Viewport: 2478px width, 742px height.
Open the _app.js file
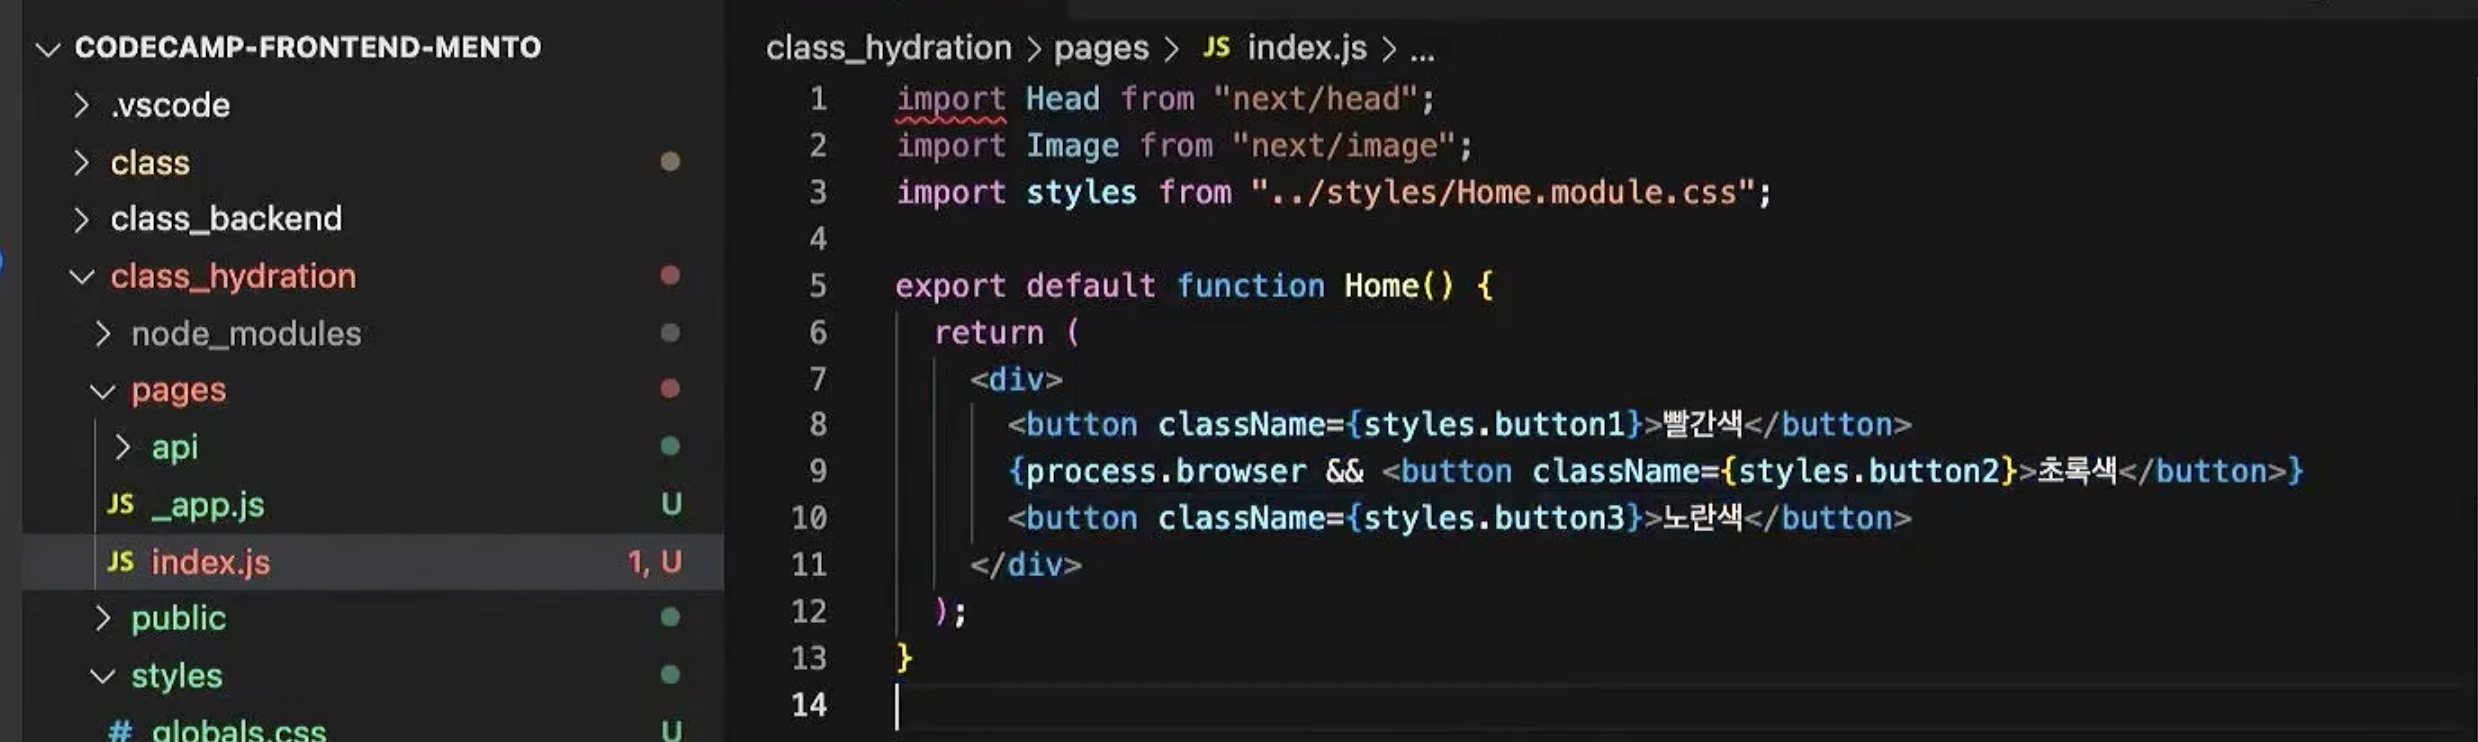tap(208, 505)
